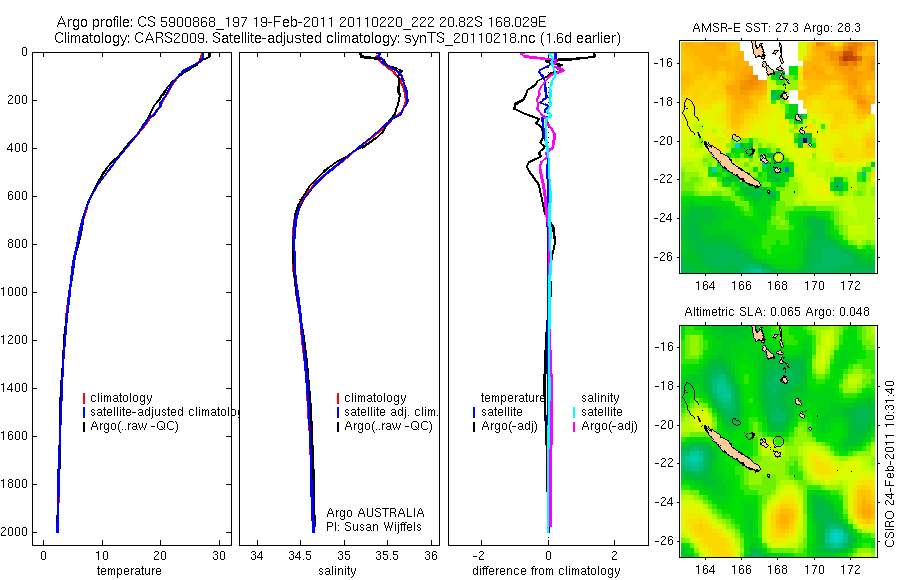Click latitude tick '-18' on SST map

(x=662, y=102)
